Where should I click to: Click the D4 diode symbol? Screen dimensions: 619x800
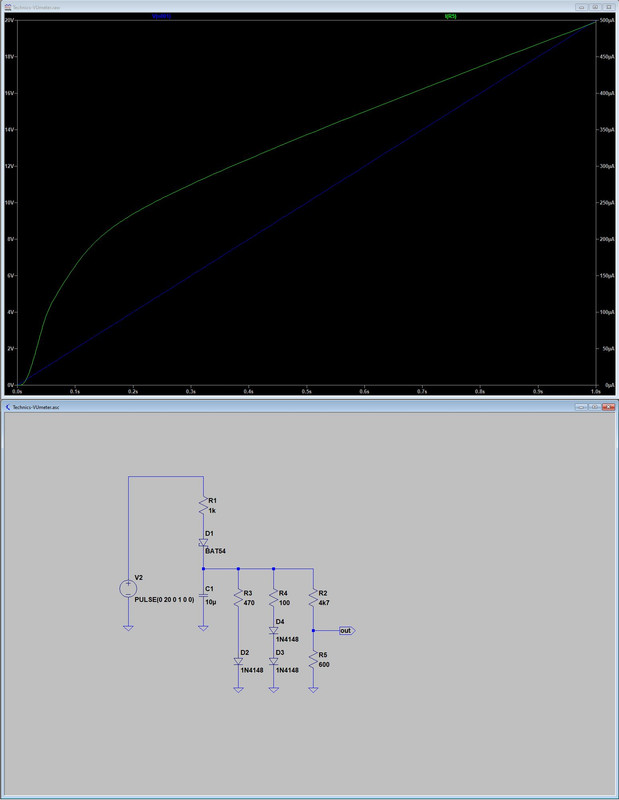click(x=274, y=631)
